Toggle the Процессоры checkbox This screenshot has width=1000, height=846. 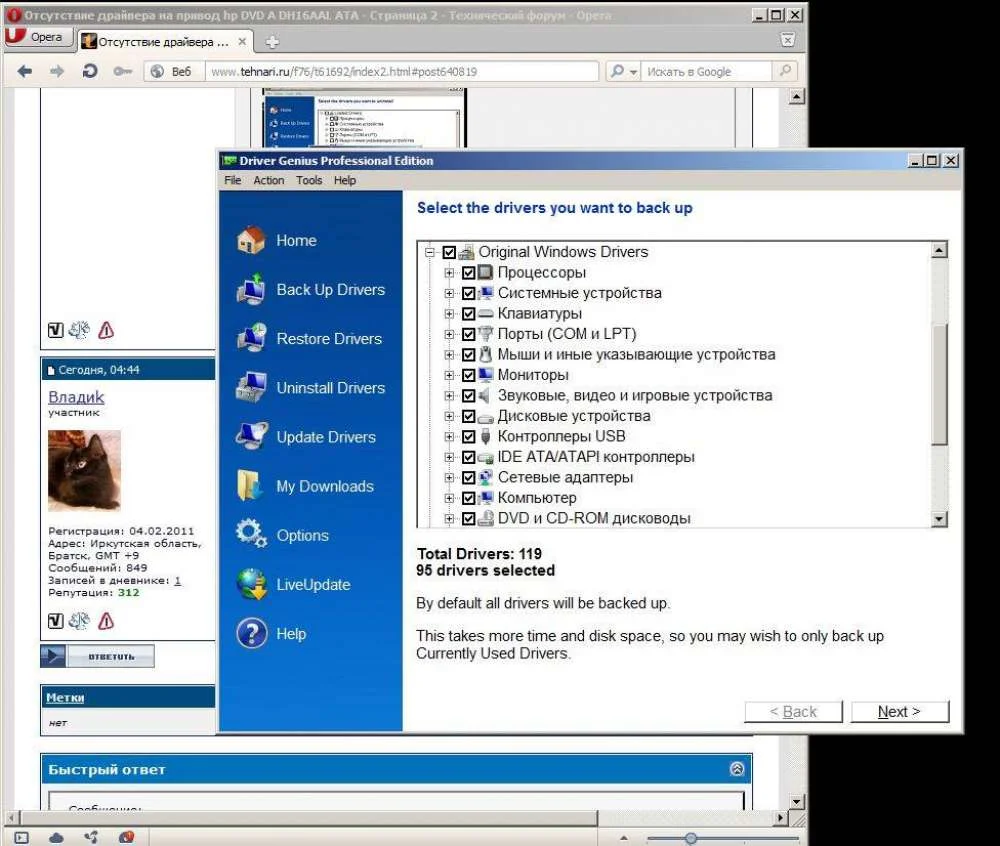(468, 273)
